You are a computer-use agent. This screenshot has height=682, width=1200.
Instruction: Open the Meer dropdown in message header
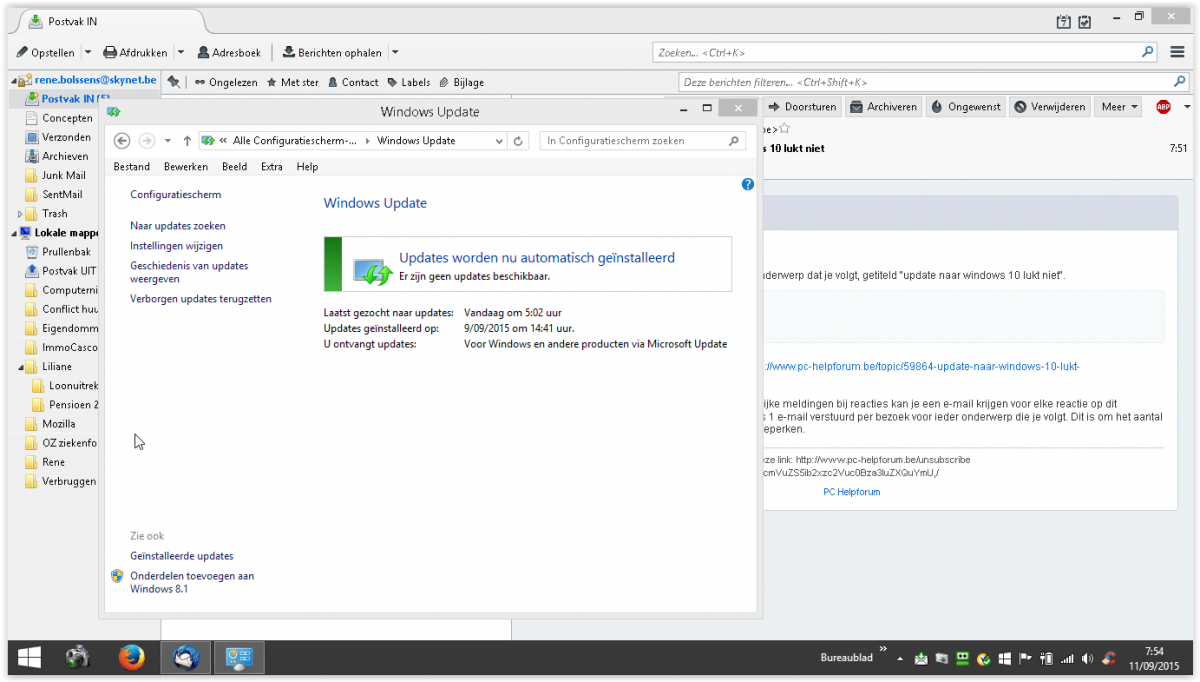tap(1119, 107)
